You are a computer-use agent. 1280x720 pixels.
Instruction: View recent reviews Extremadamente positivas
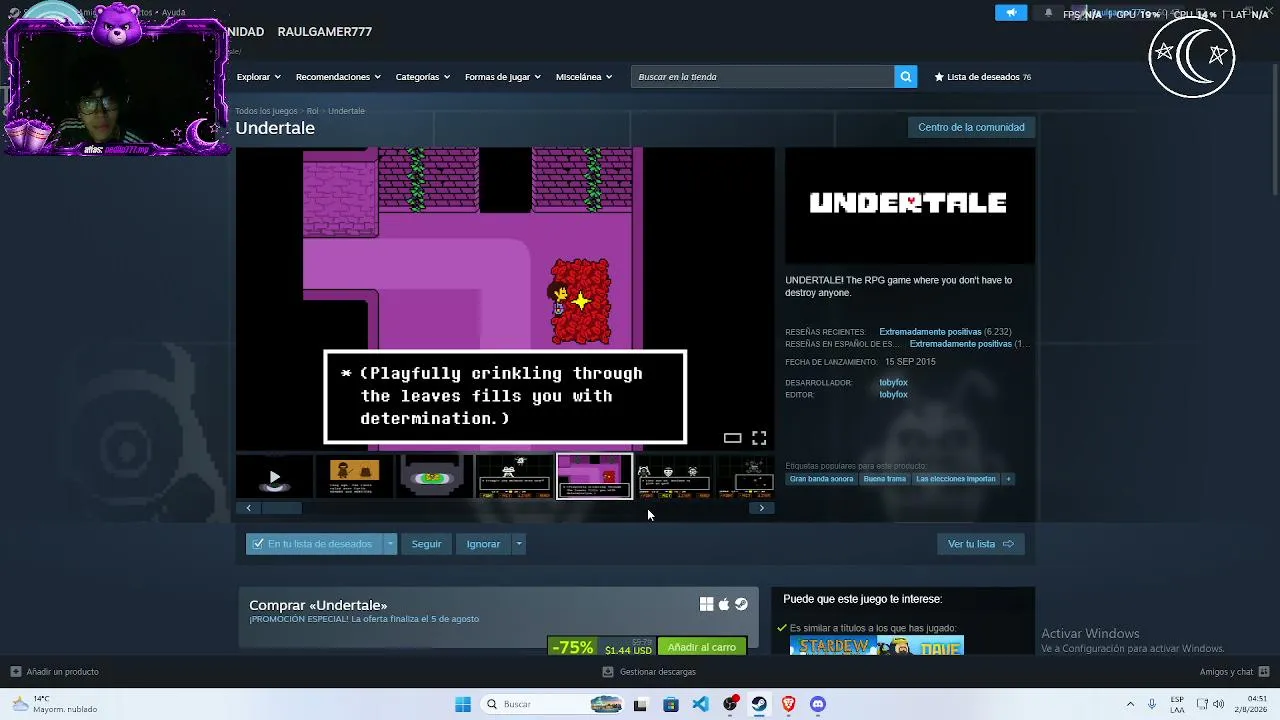point(930,332)
